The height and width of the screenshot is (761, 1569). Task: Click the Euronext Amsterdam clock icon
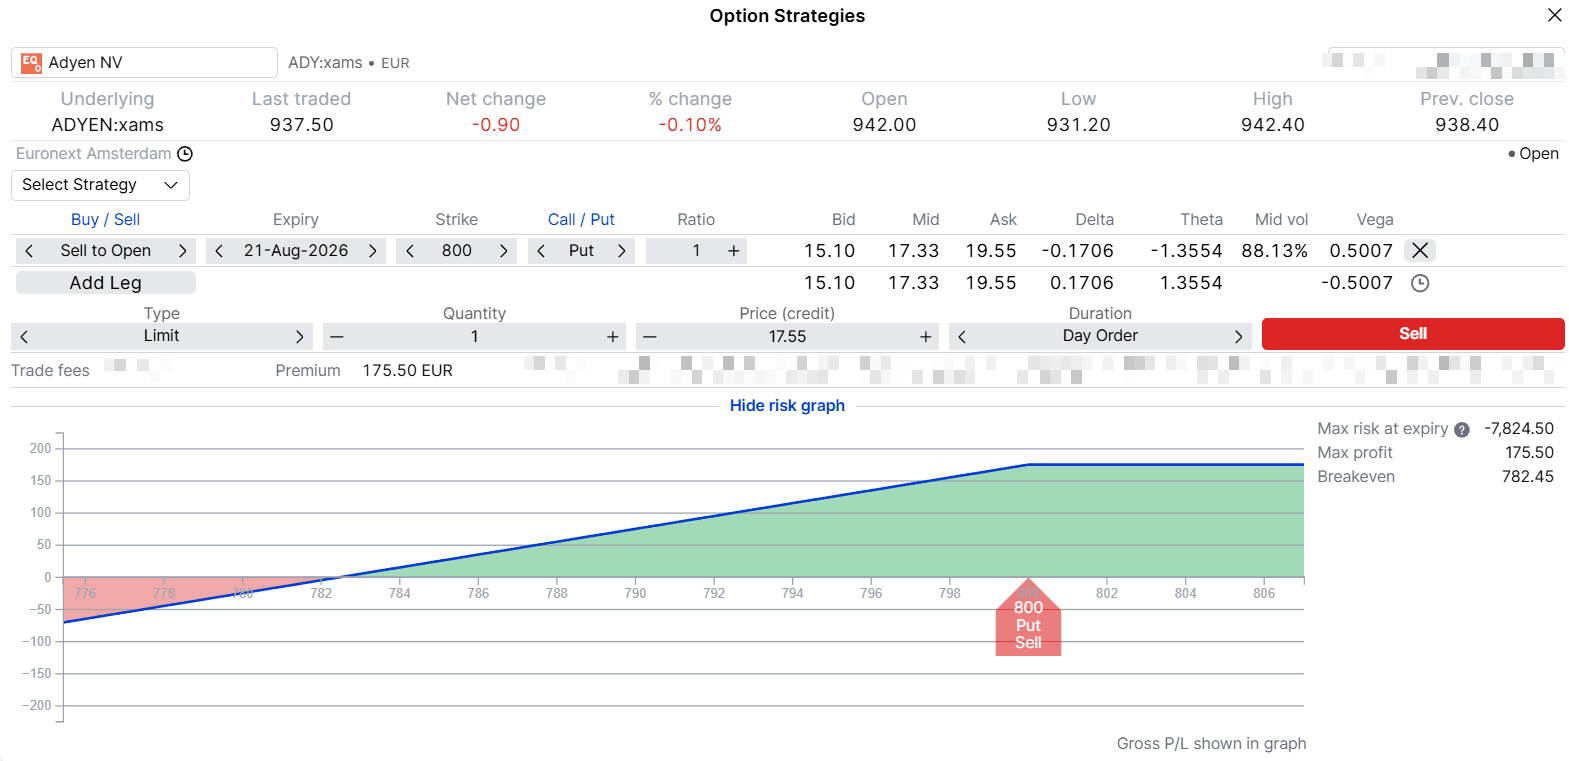(185, 154)
